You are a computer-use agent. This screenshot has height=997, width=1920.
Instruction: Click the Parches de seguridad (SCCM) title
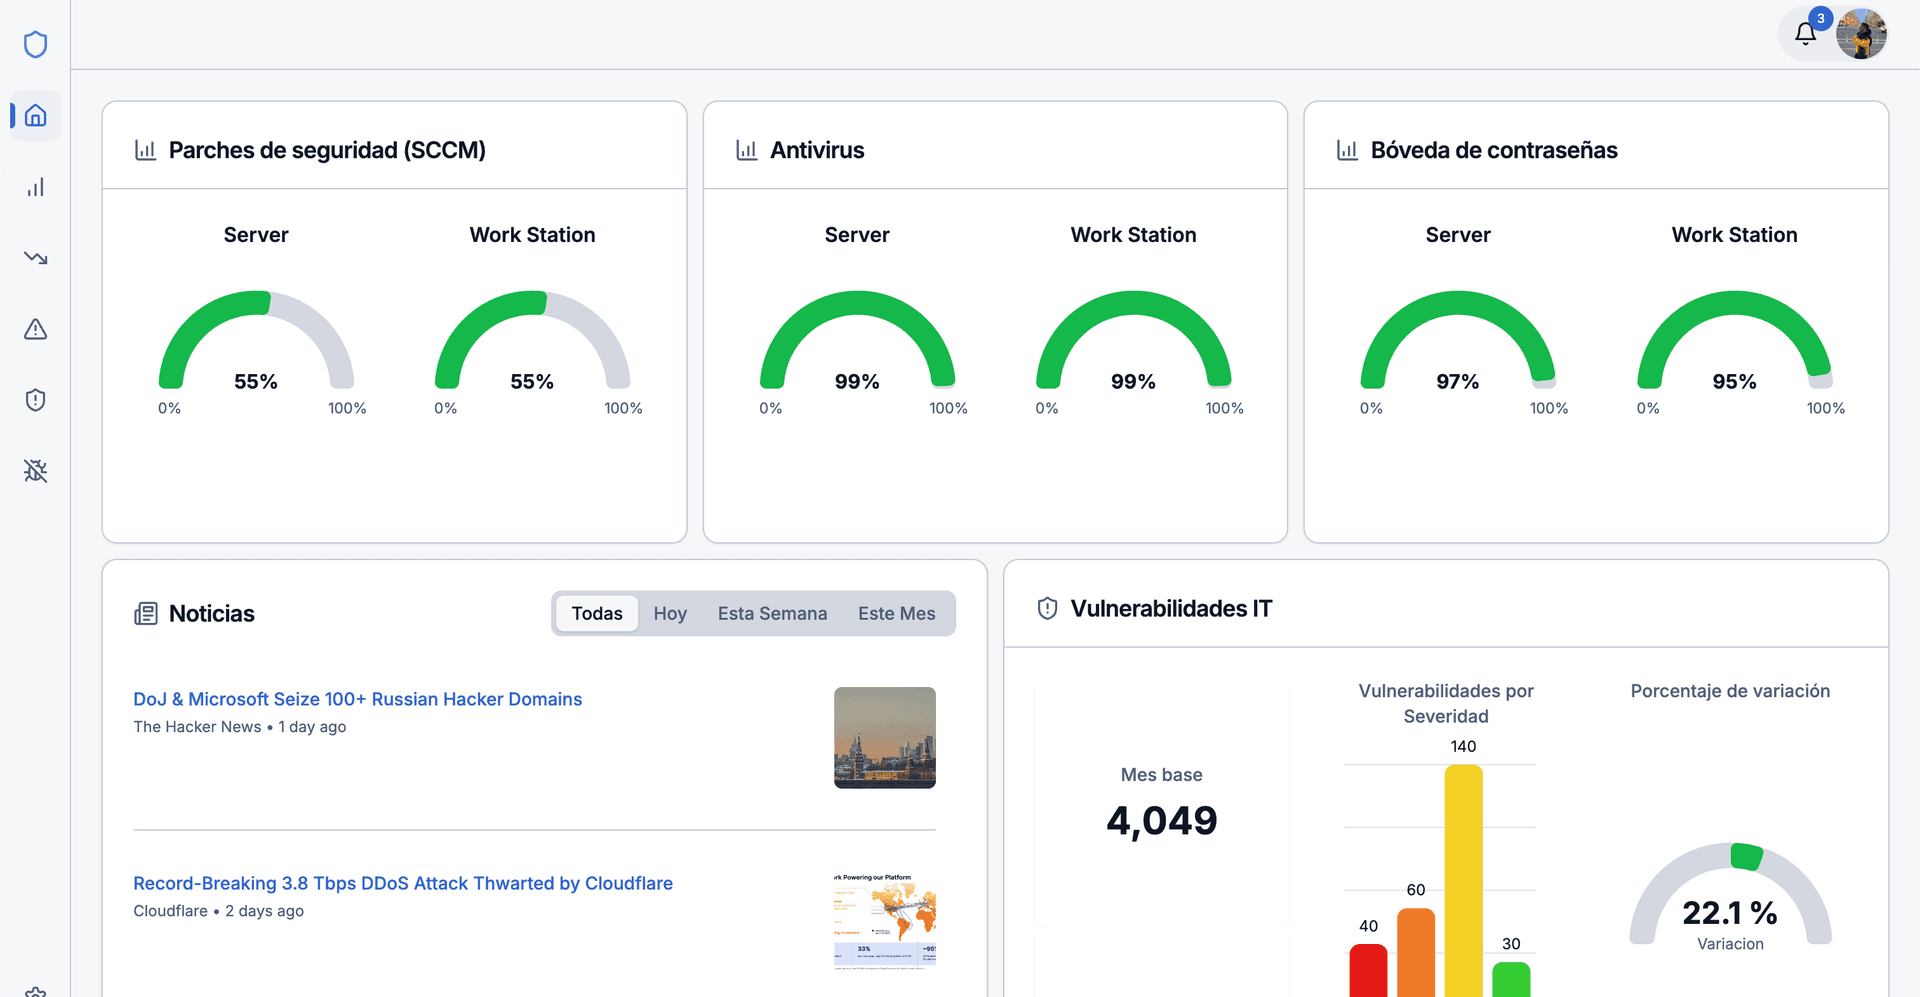click(x=327, y=150)
